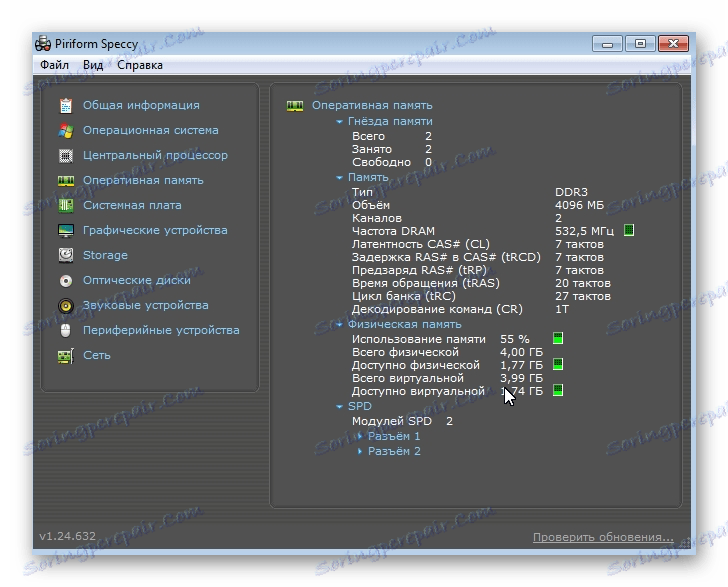Click the Общая информация clipboard icon

[x=65, y=106]
